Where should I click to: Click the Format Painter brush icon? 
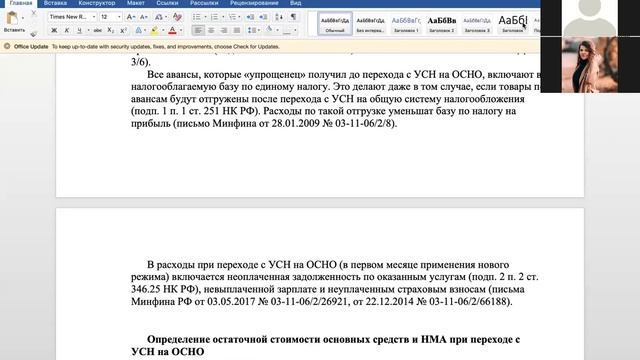tap(34, 34)
